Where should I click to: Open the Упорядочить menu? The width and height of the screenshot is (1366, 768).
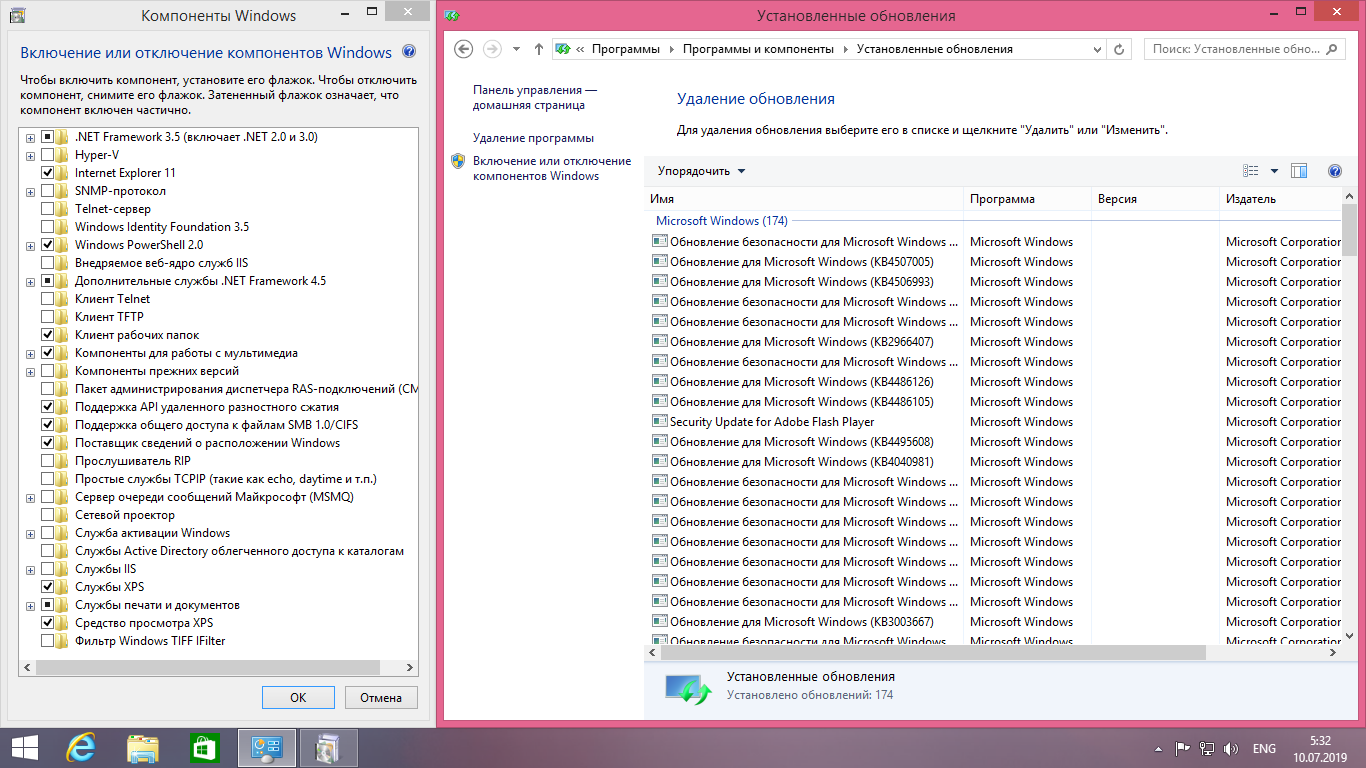[701, 171]
